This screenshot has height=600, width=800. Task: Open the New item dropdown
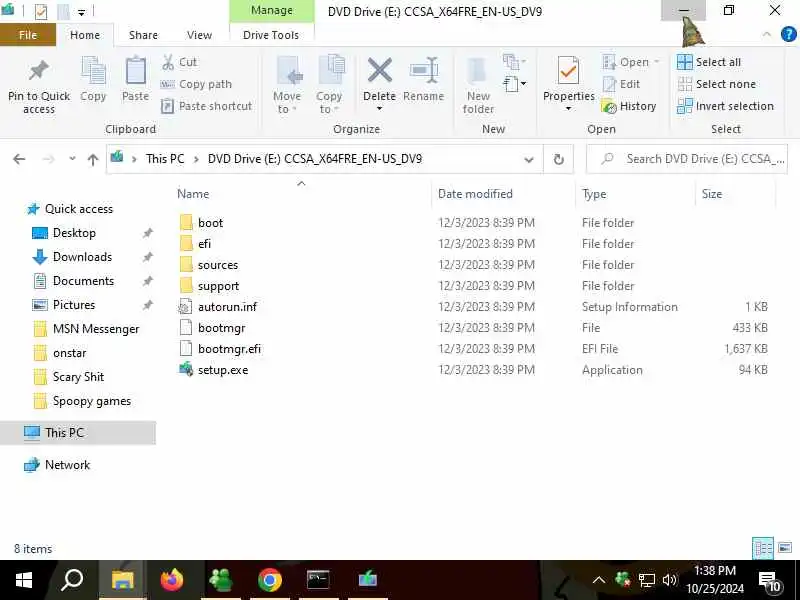[514, 62]
